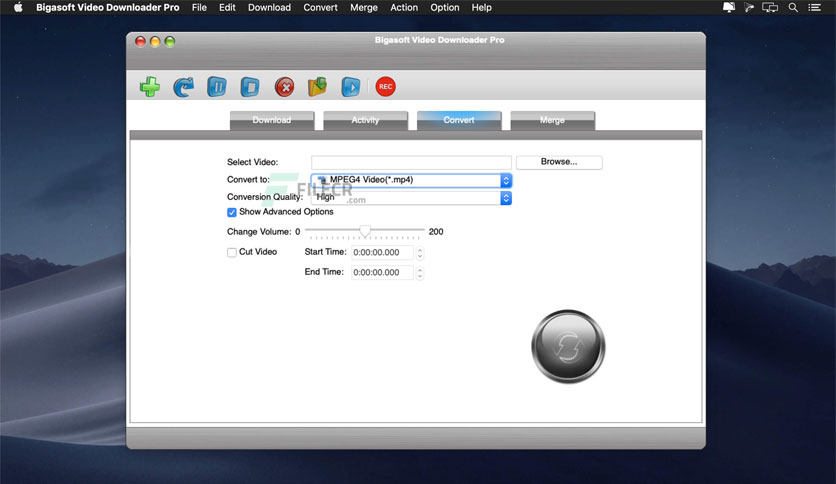This screenshot has width=836, height=484.
Task: Open the download folder icon
Action: tap(317, 86)
